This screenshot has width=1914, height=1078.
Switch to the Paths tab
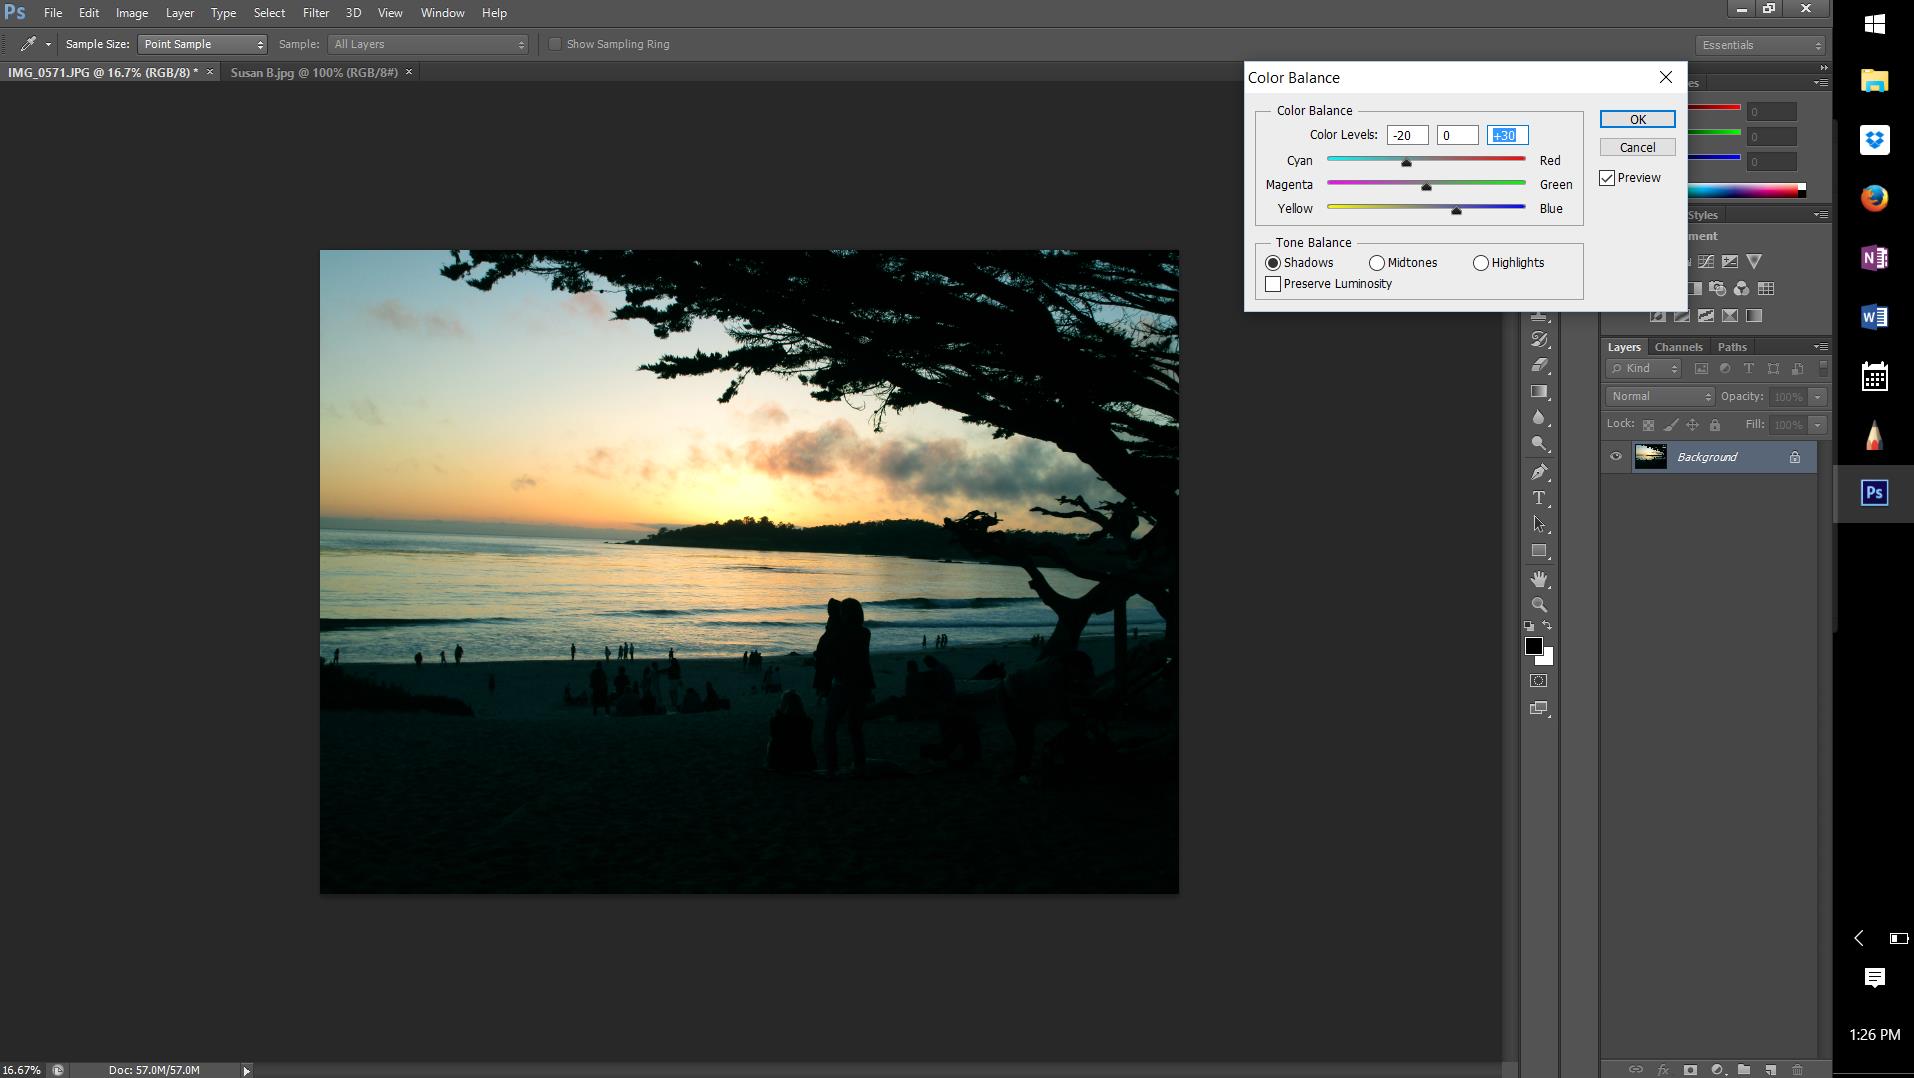point(1732,347)
